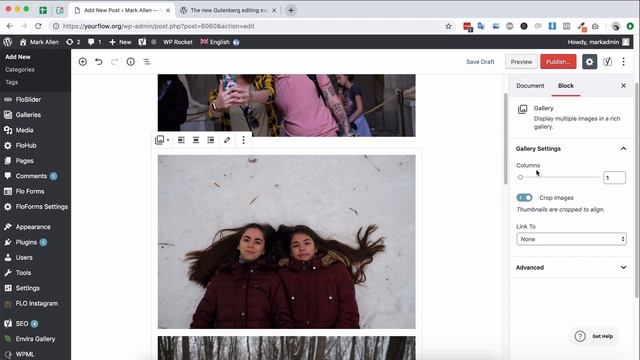Open the comments bubble in admin bar

click(x=94, y=42)
